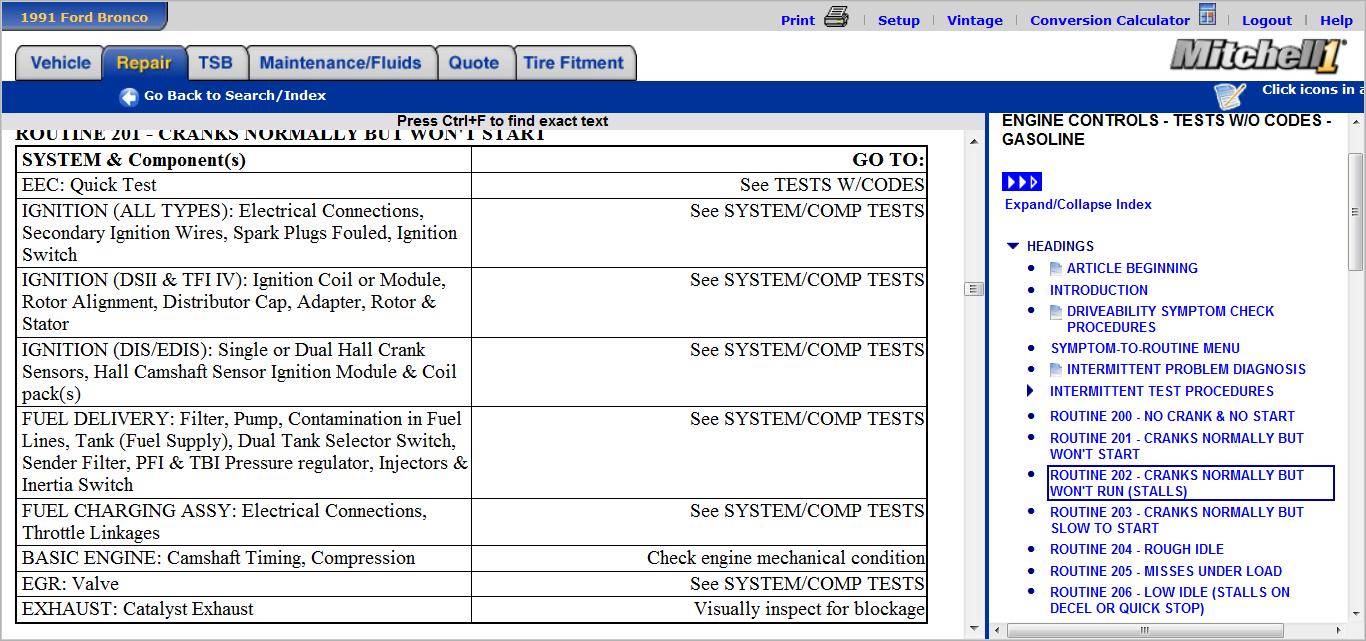
Task: Click the main content vertical scrollbar down arrow
Action: coord(974,629)
